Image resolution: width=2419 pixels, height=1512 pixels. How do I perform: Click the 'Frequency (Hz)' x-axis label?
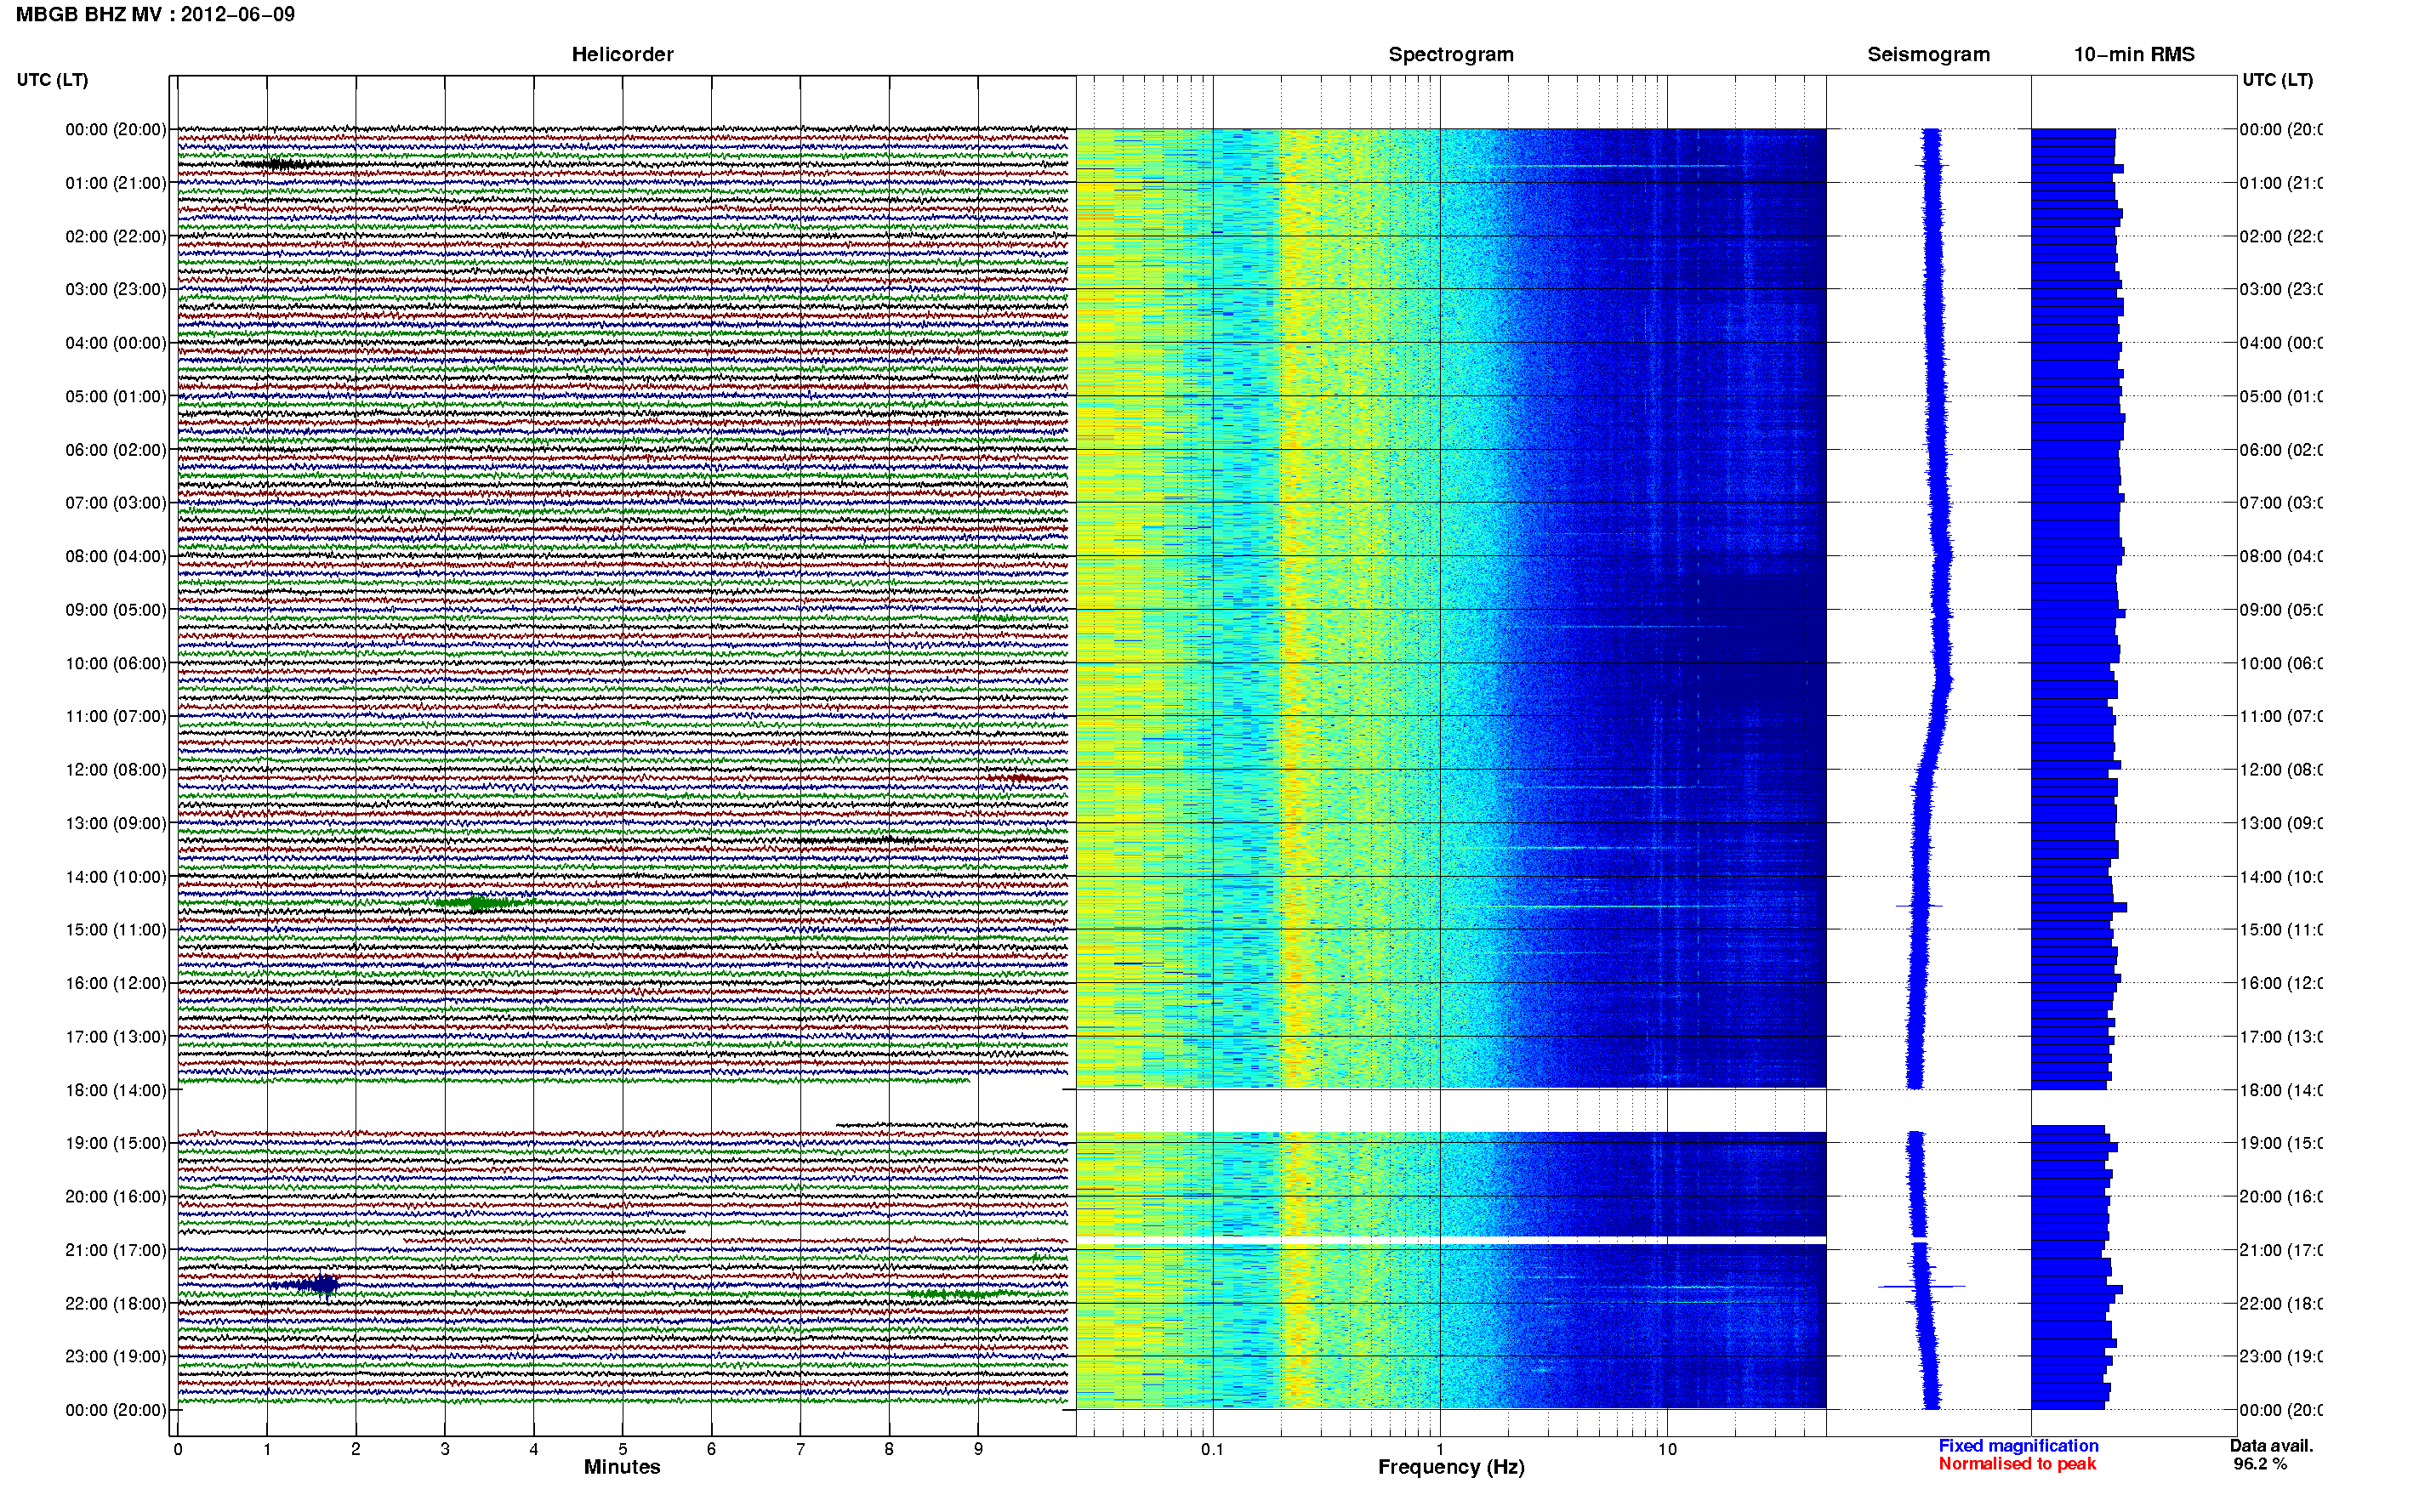tap(1451, 1467)
